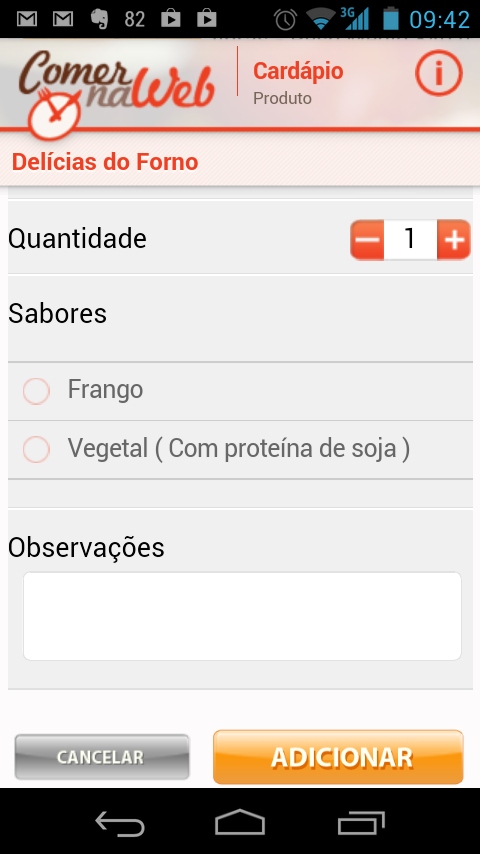Tap the Cardápio header title
Image resolution: width=480 pixels, height=854 pixels.
click(298, 71)
